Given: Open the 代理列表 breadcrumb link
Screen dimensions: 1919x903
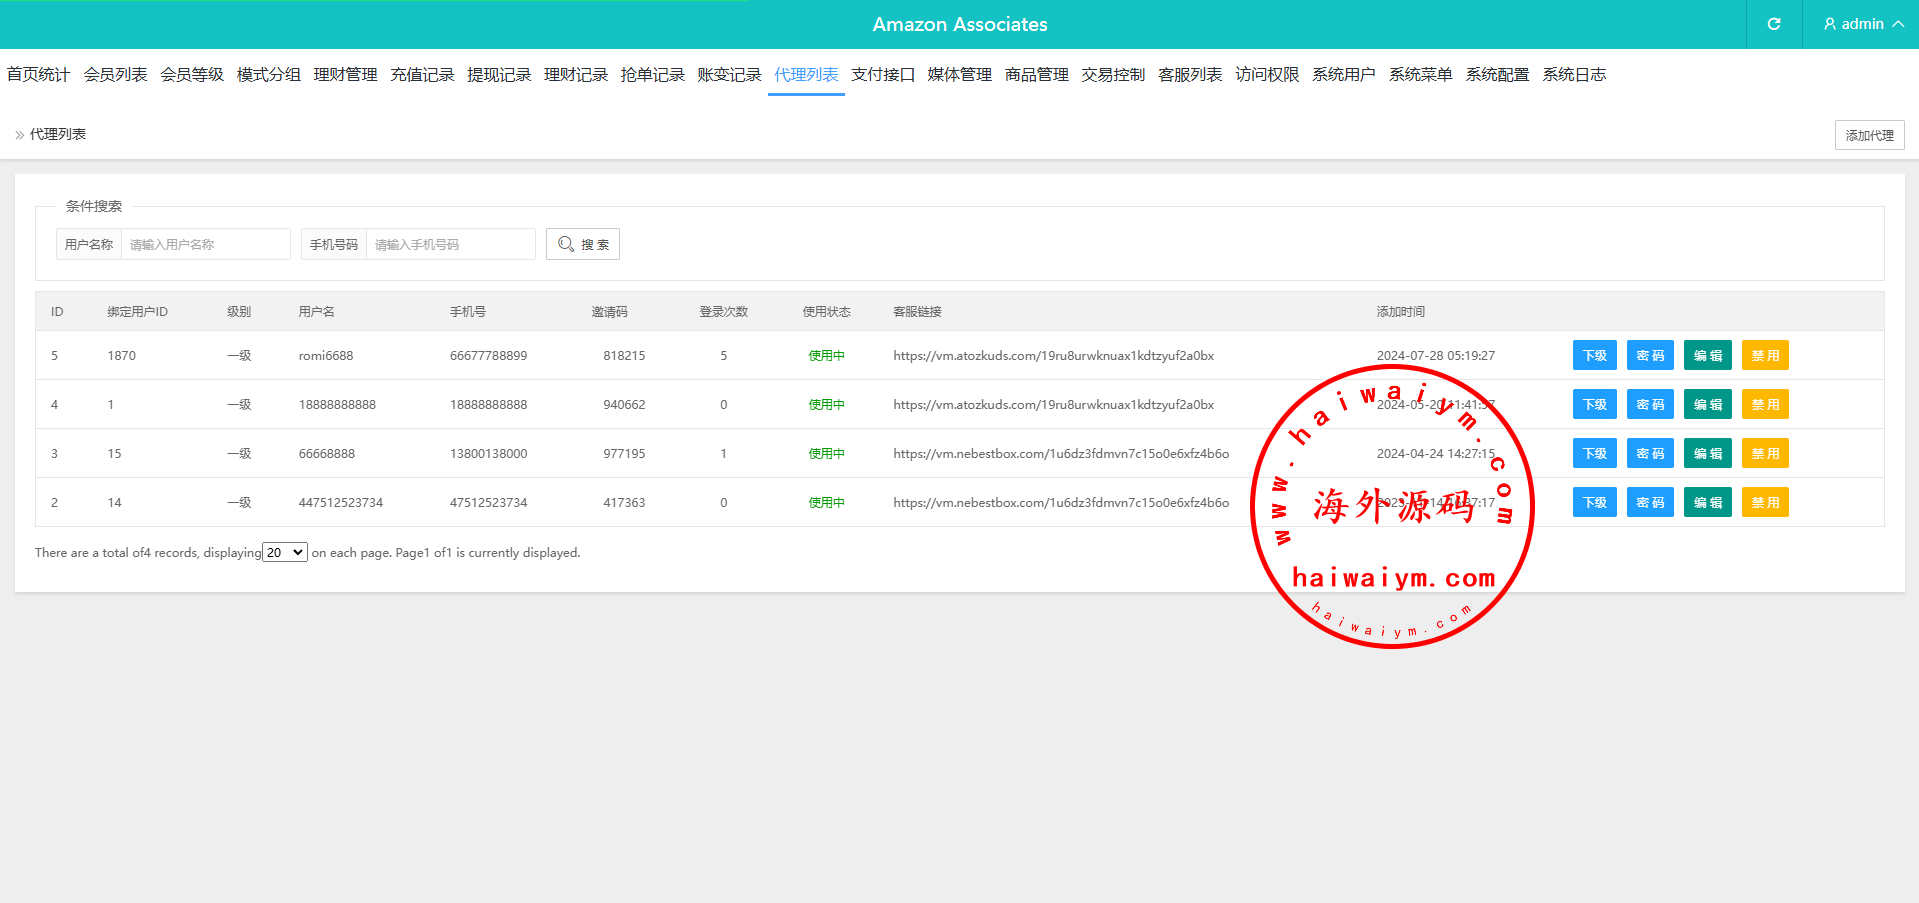Looking at the screenshot, I should click(57, 134).
